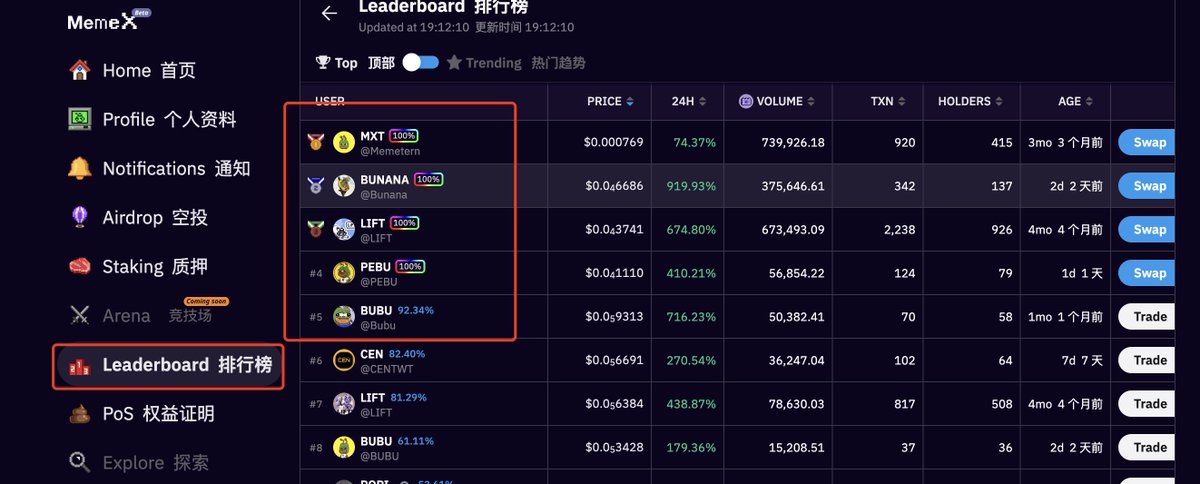The image size is (1200, 484).
Task: Select the Trending star label
Action: (x=484, y=62)
